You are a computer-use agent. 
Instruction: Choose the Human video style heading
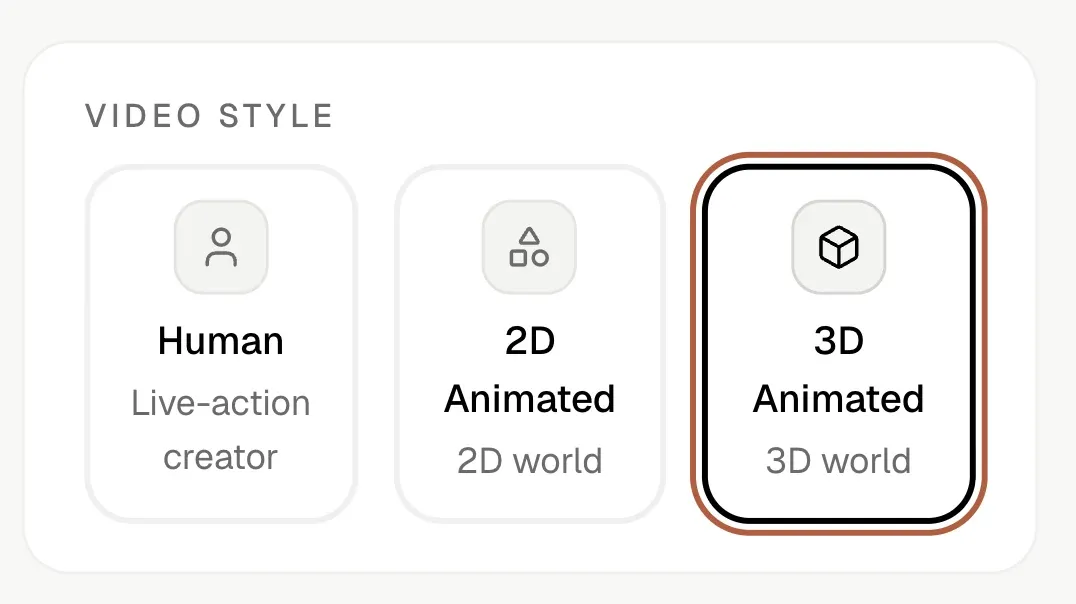221,340
